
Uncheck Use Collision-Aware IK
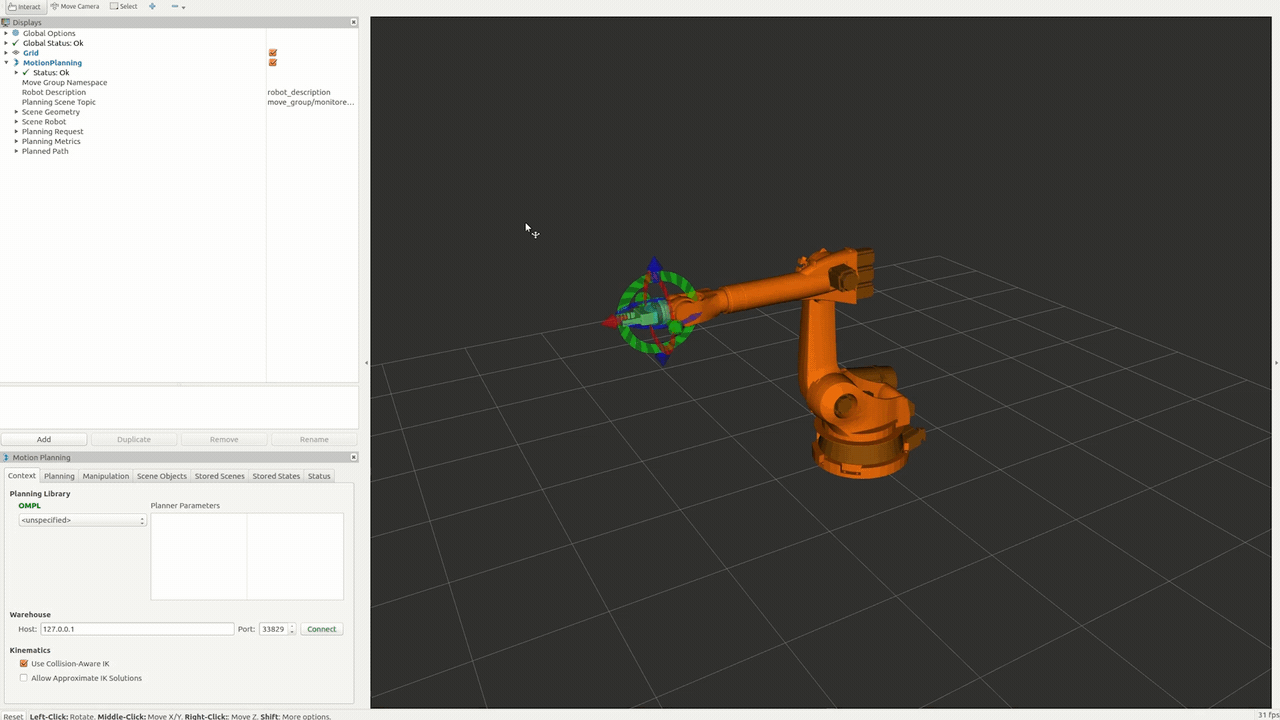click(x=24, y=663)
